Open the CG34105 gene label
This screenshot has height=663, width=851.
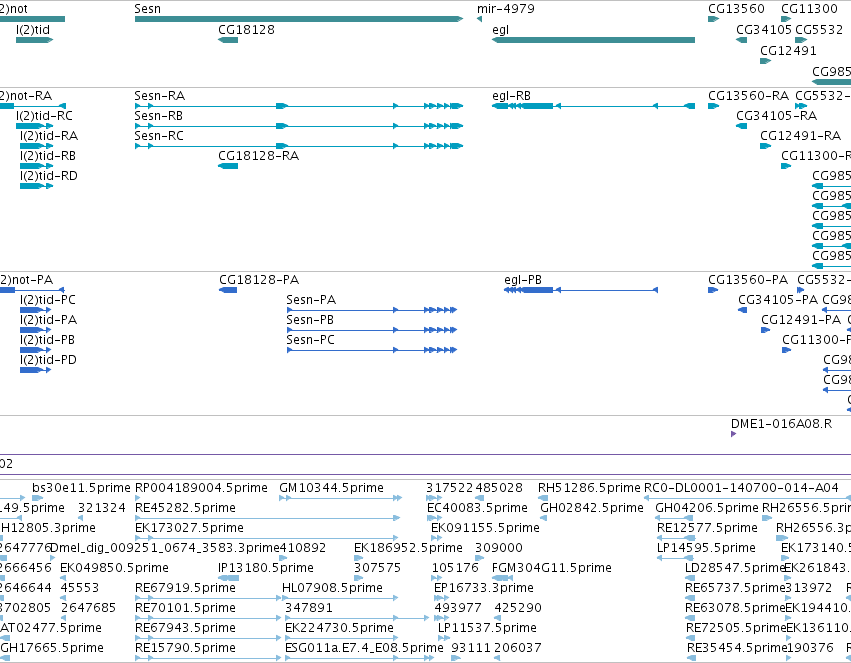(764, 29)
